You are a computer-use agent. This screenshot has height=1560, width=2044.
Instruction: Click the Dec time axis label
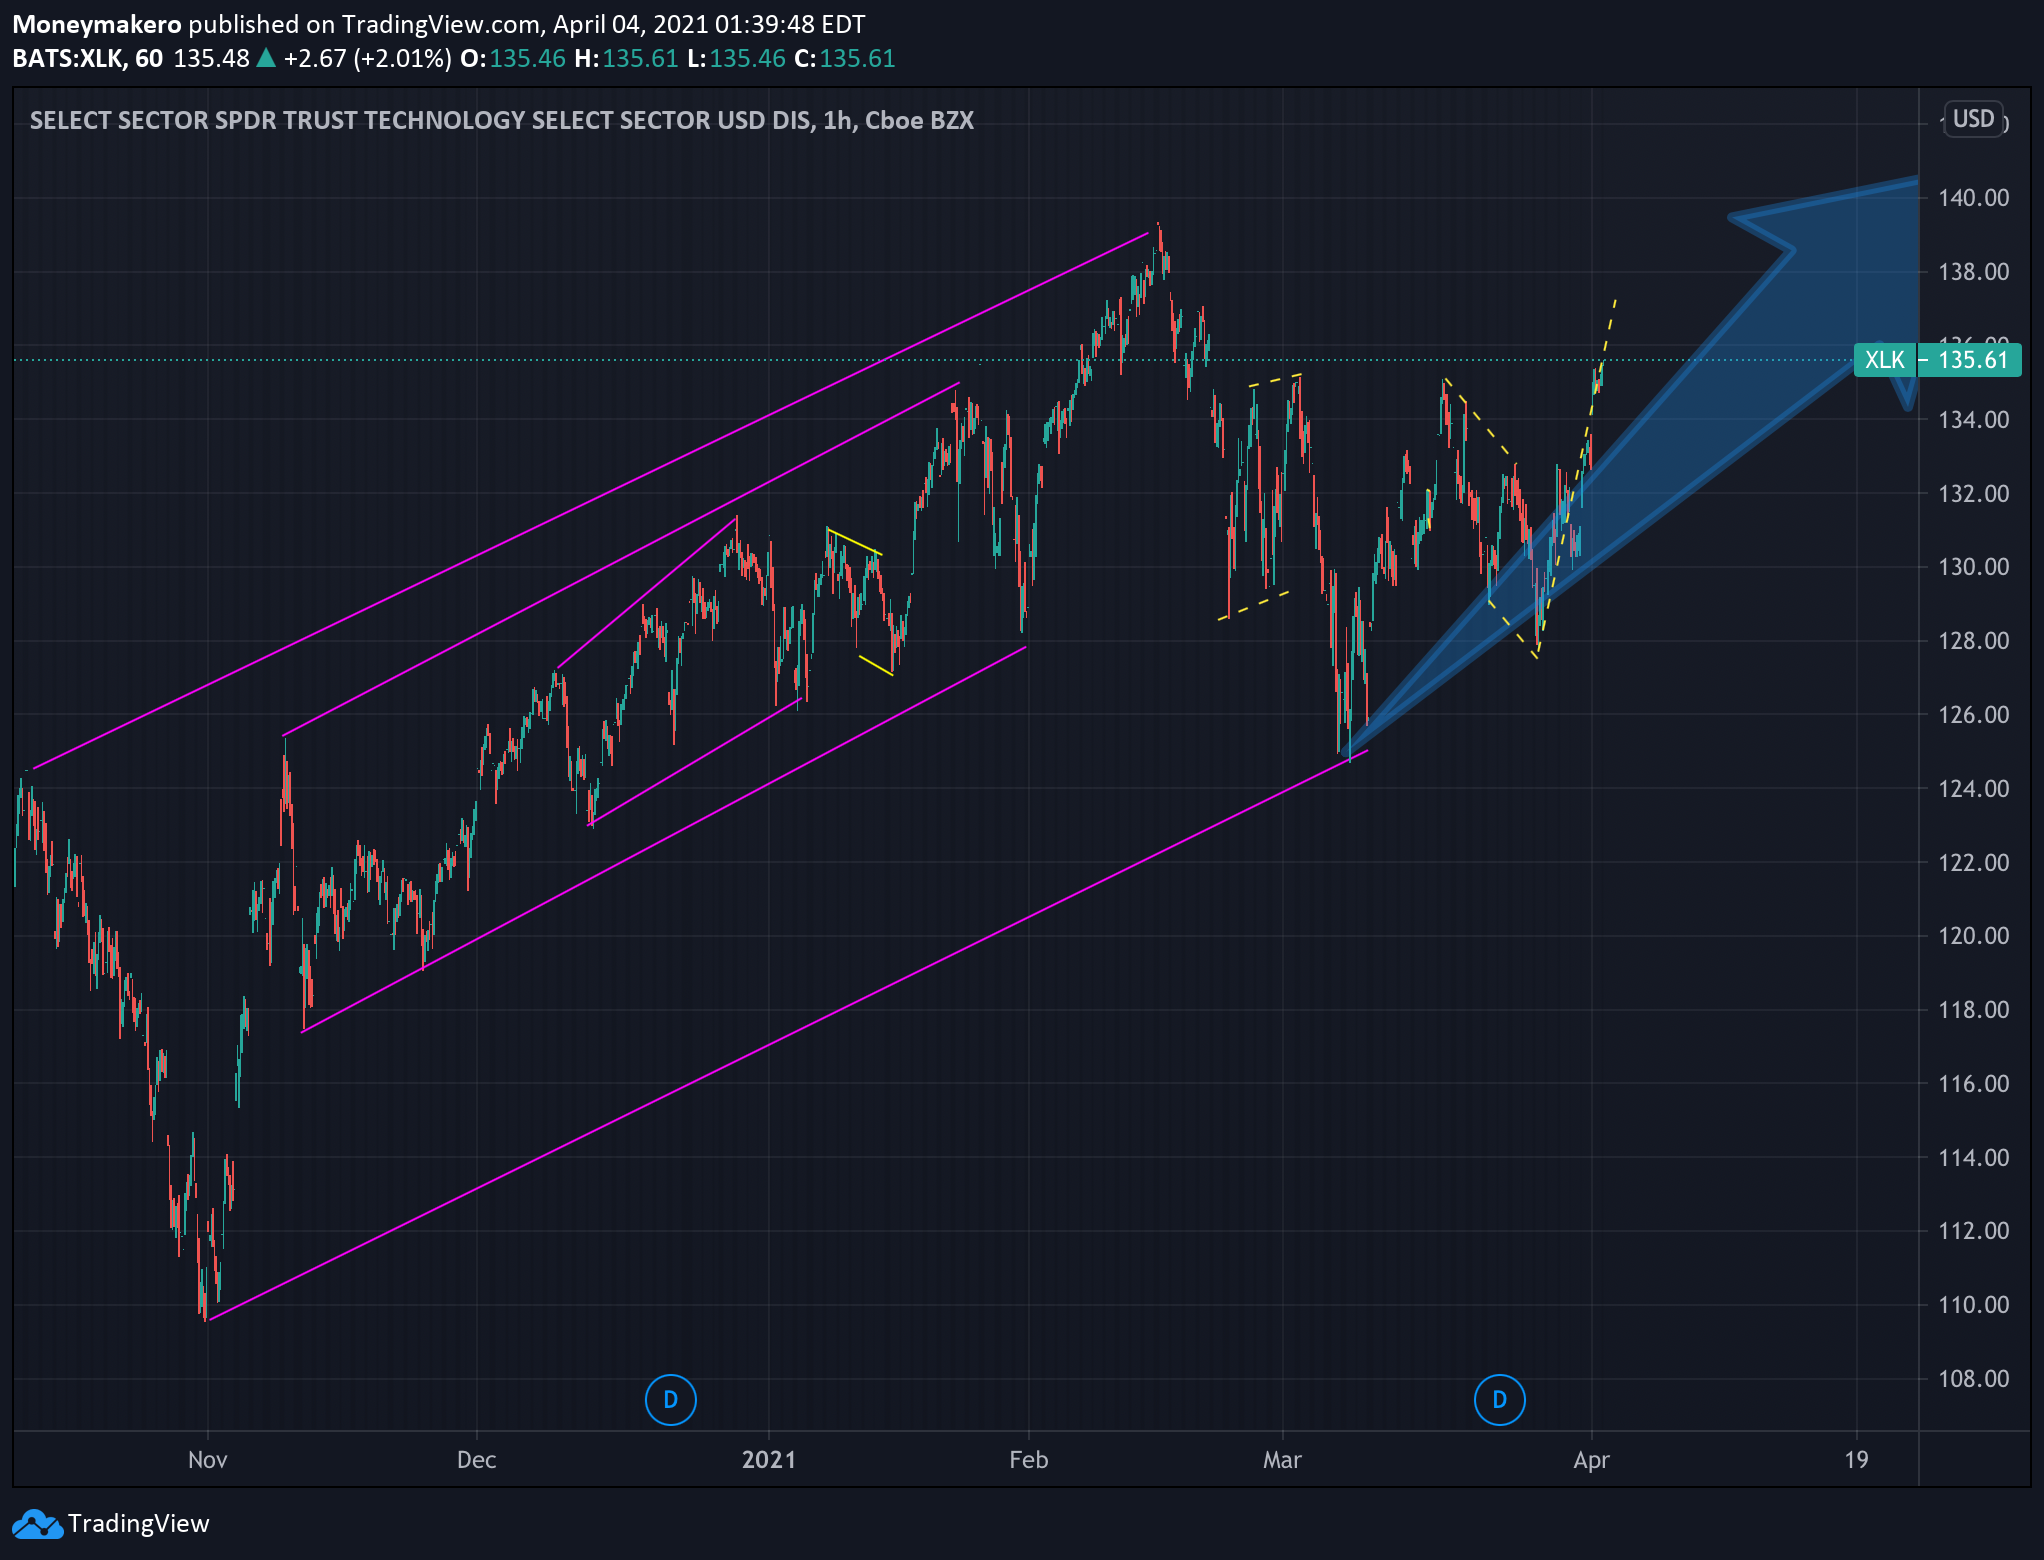[x=476, y=1460]
